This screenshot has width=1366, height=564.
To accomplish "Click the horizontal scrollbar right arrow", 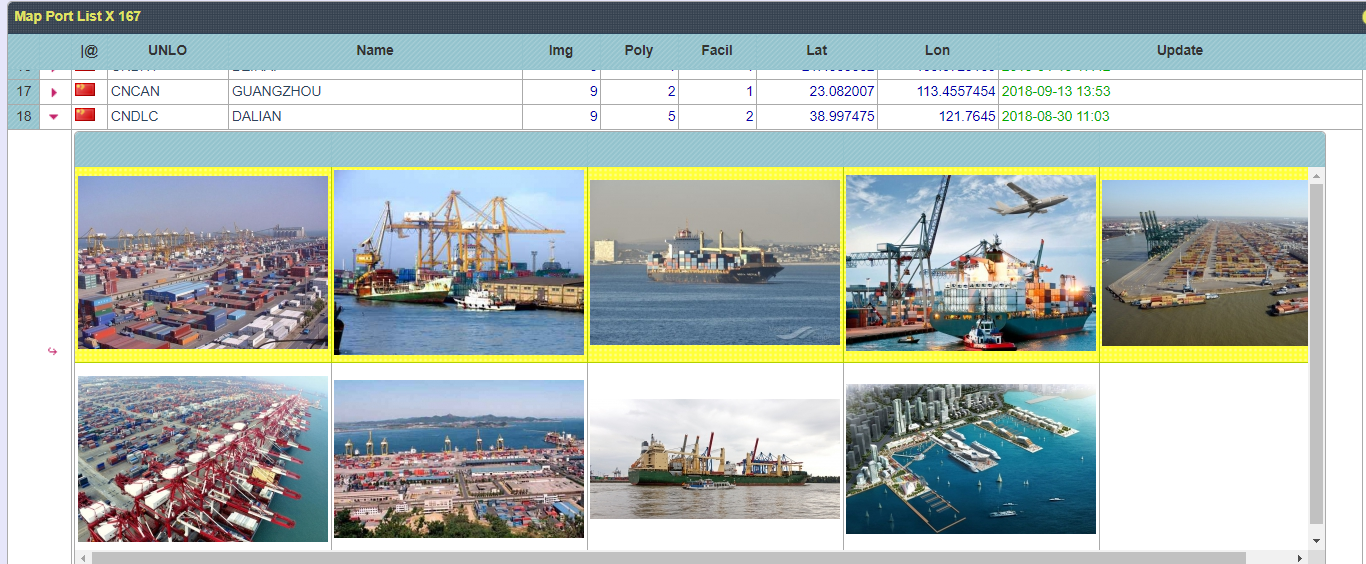I will 1299,557.
